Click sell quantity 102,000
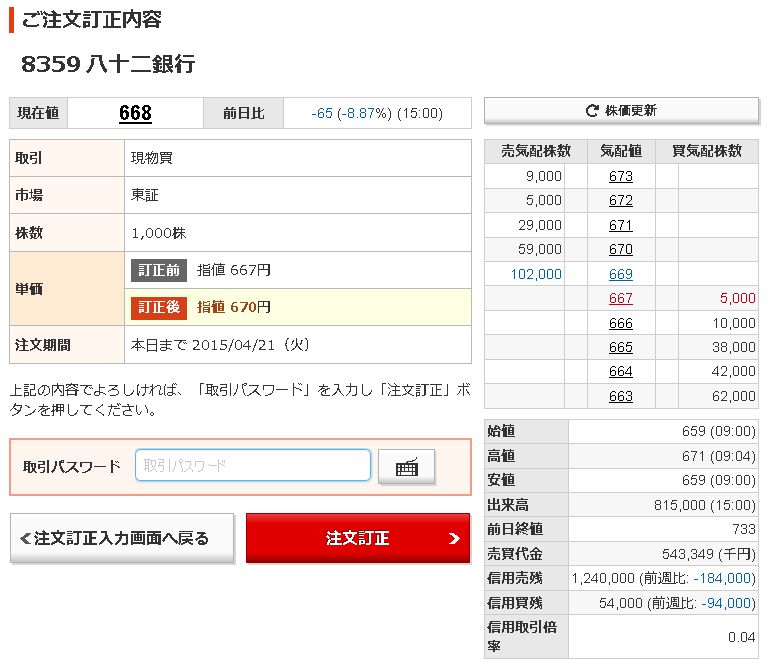Image resolution: width=768 pixels, height=667 pixels. tap(536, 274)
